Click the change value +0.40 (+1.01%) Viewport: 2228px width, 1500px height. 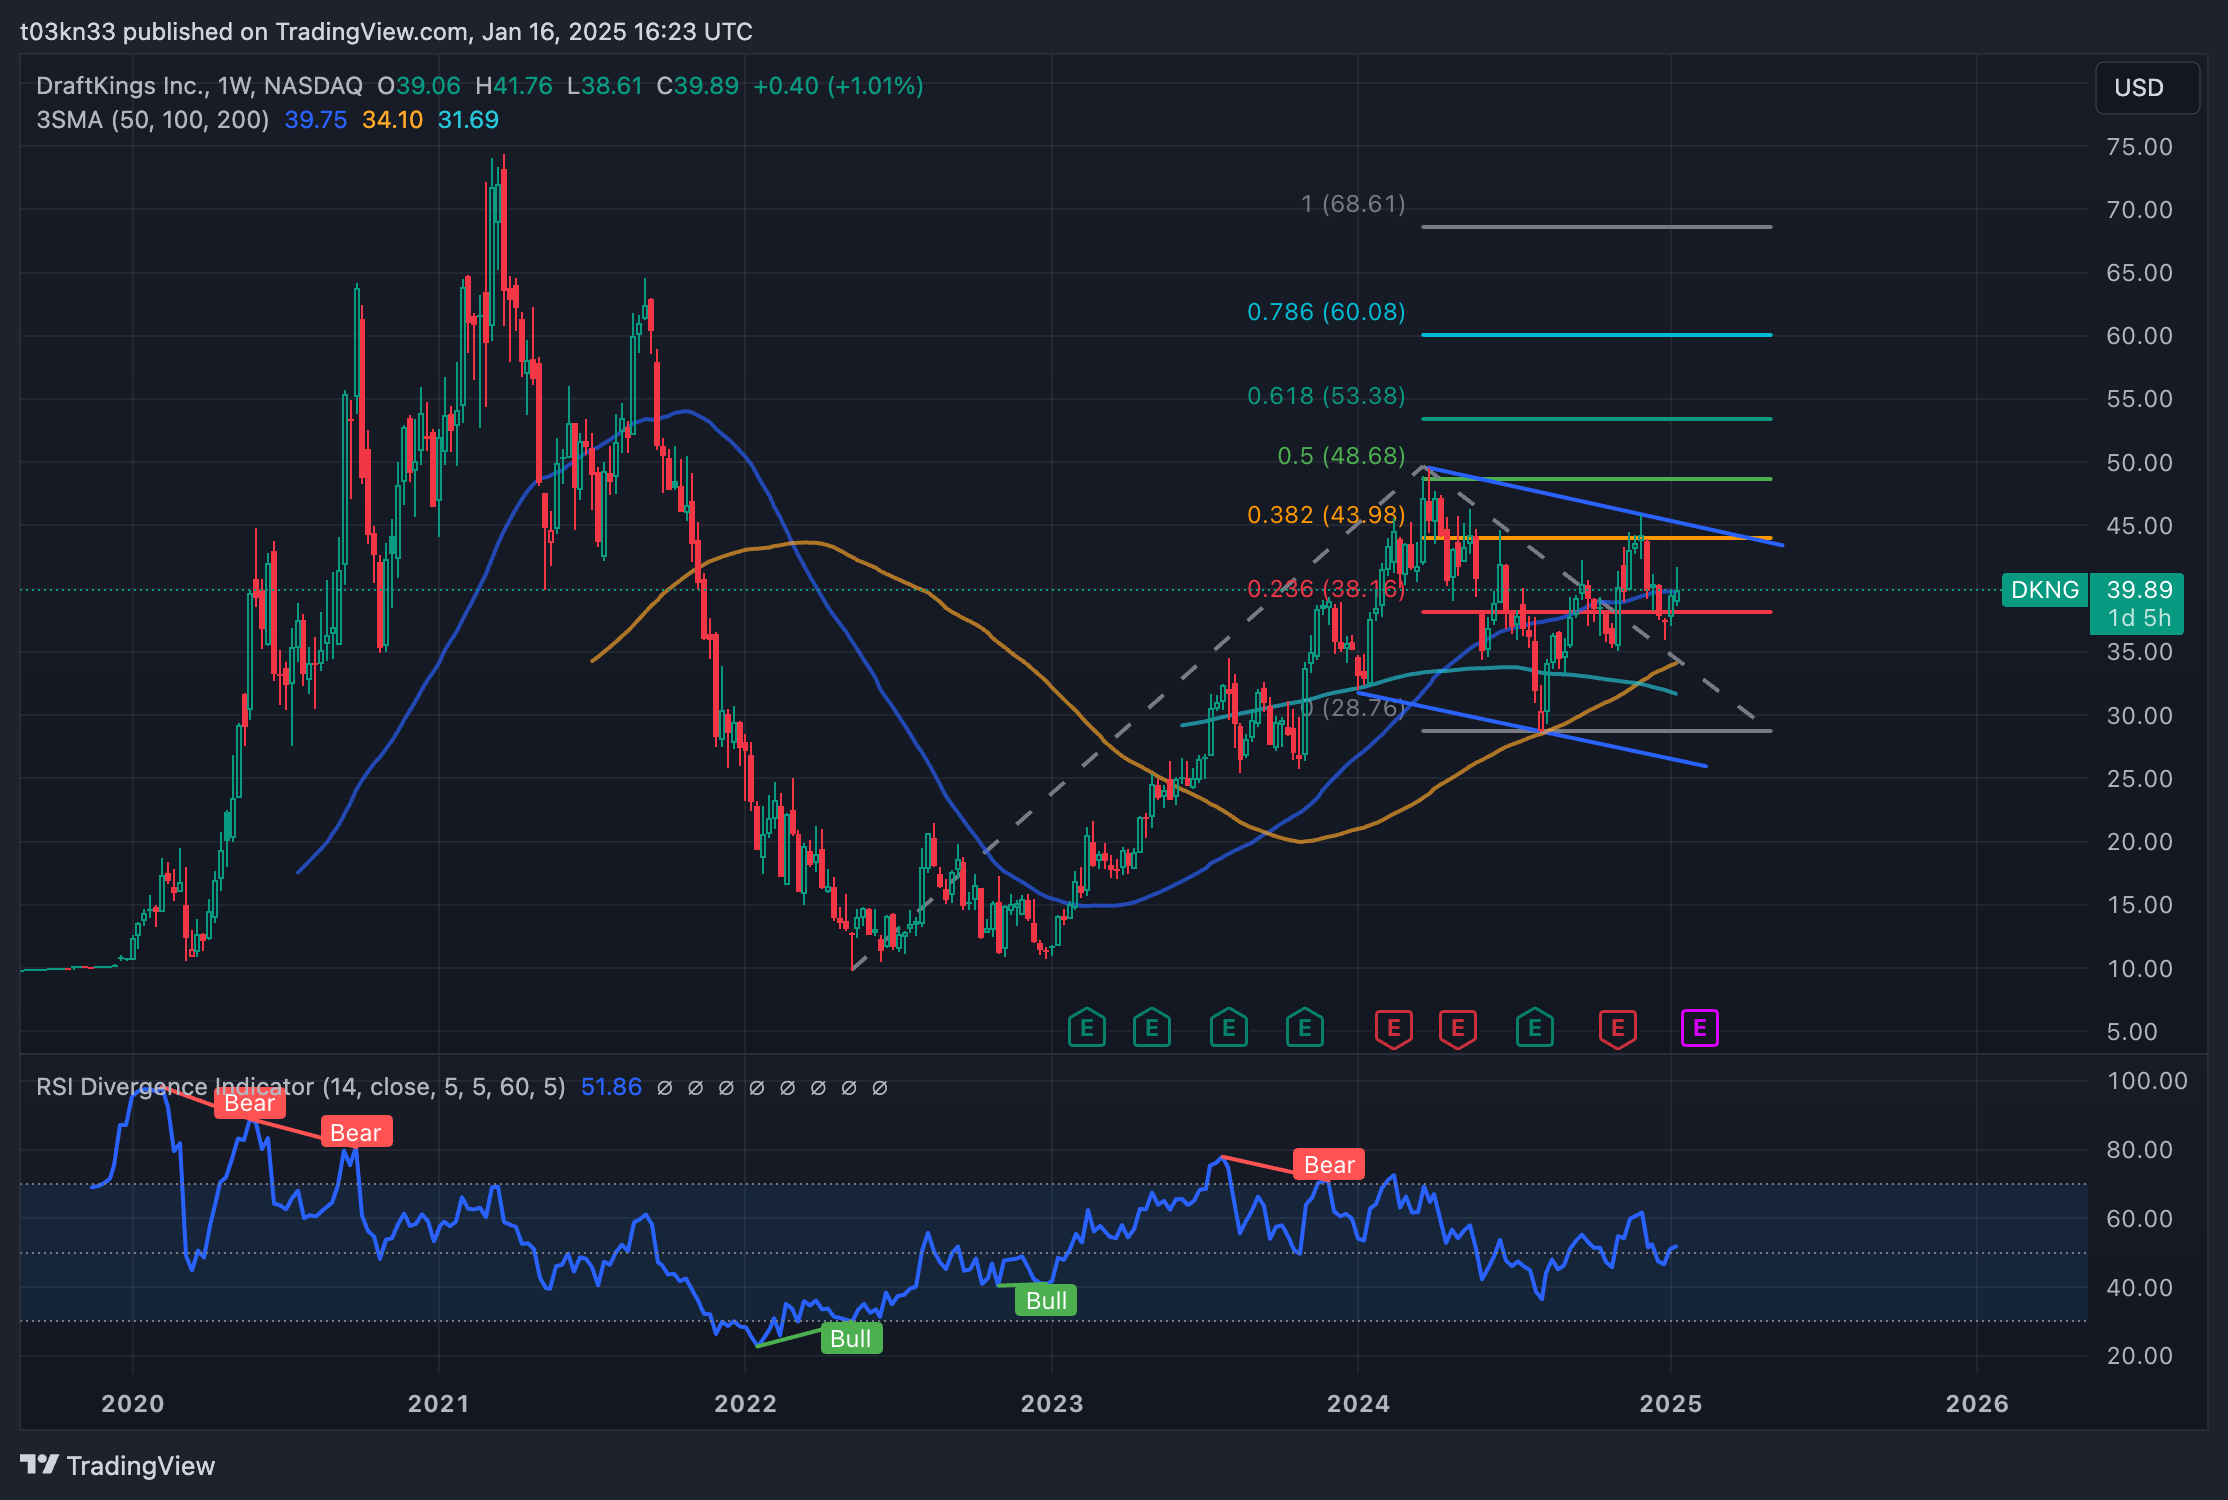pyautogui.click(x=838, y=86)
